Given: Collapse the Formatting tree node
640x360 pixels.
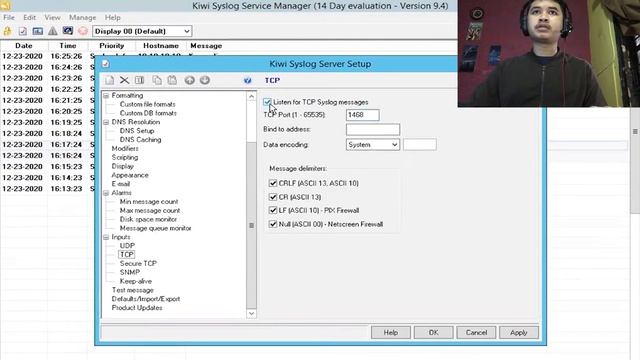Looking at the screenshot, I should click(106, 96).
